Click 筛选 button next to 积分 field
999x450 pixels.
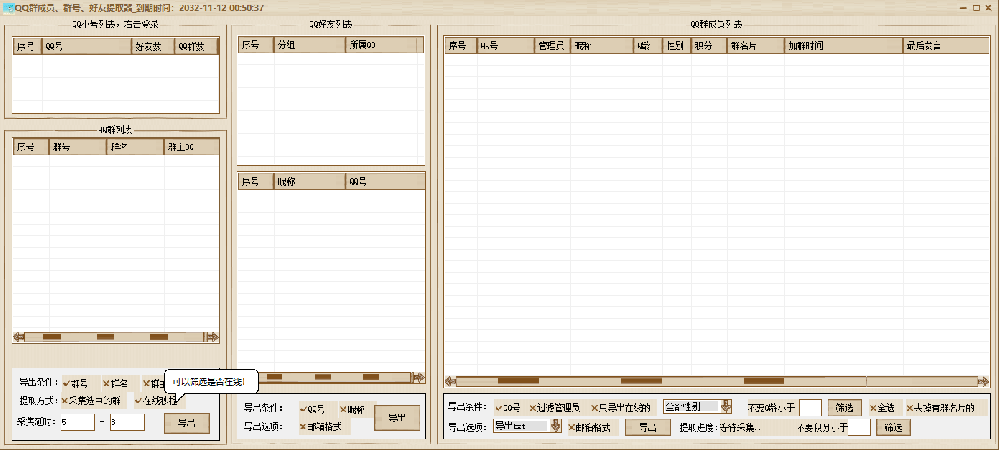(893, 428)
